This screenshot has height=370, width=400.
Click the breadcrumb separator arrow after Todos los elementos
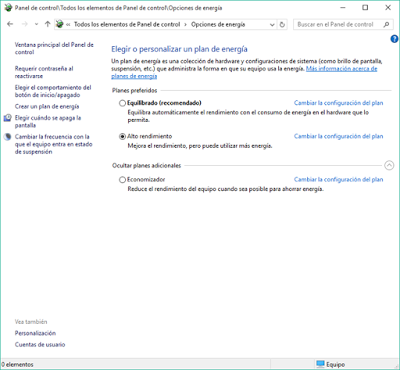click(186, 24)
